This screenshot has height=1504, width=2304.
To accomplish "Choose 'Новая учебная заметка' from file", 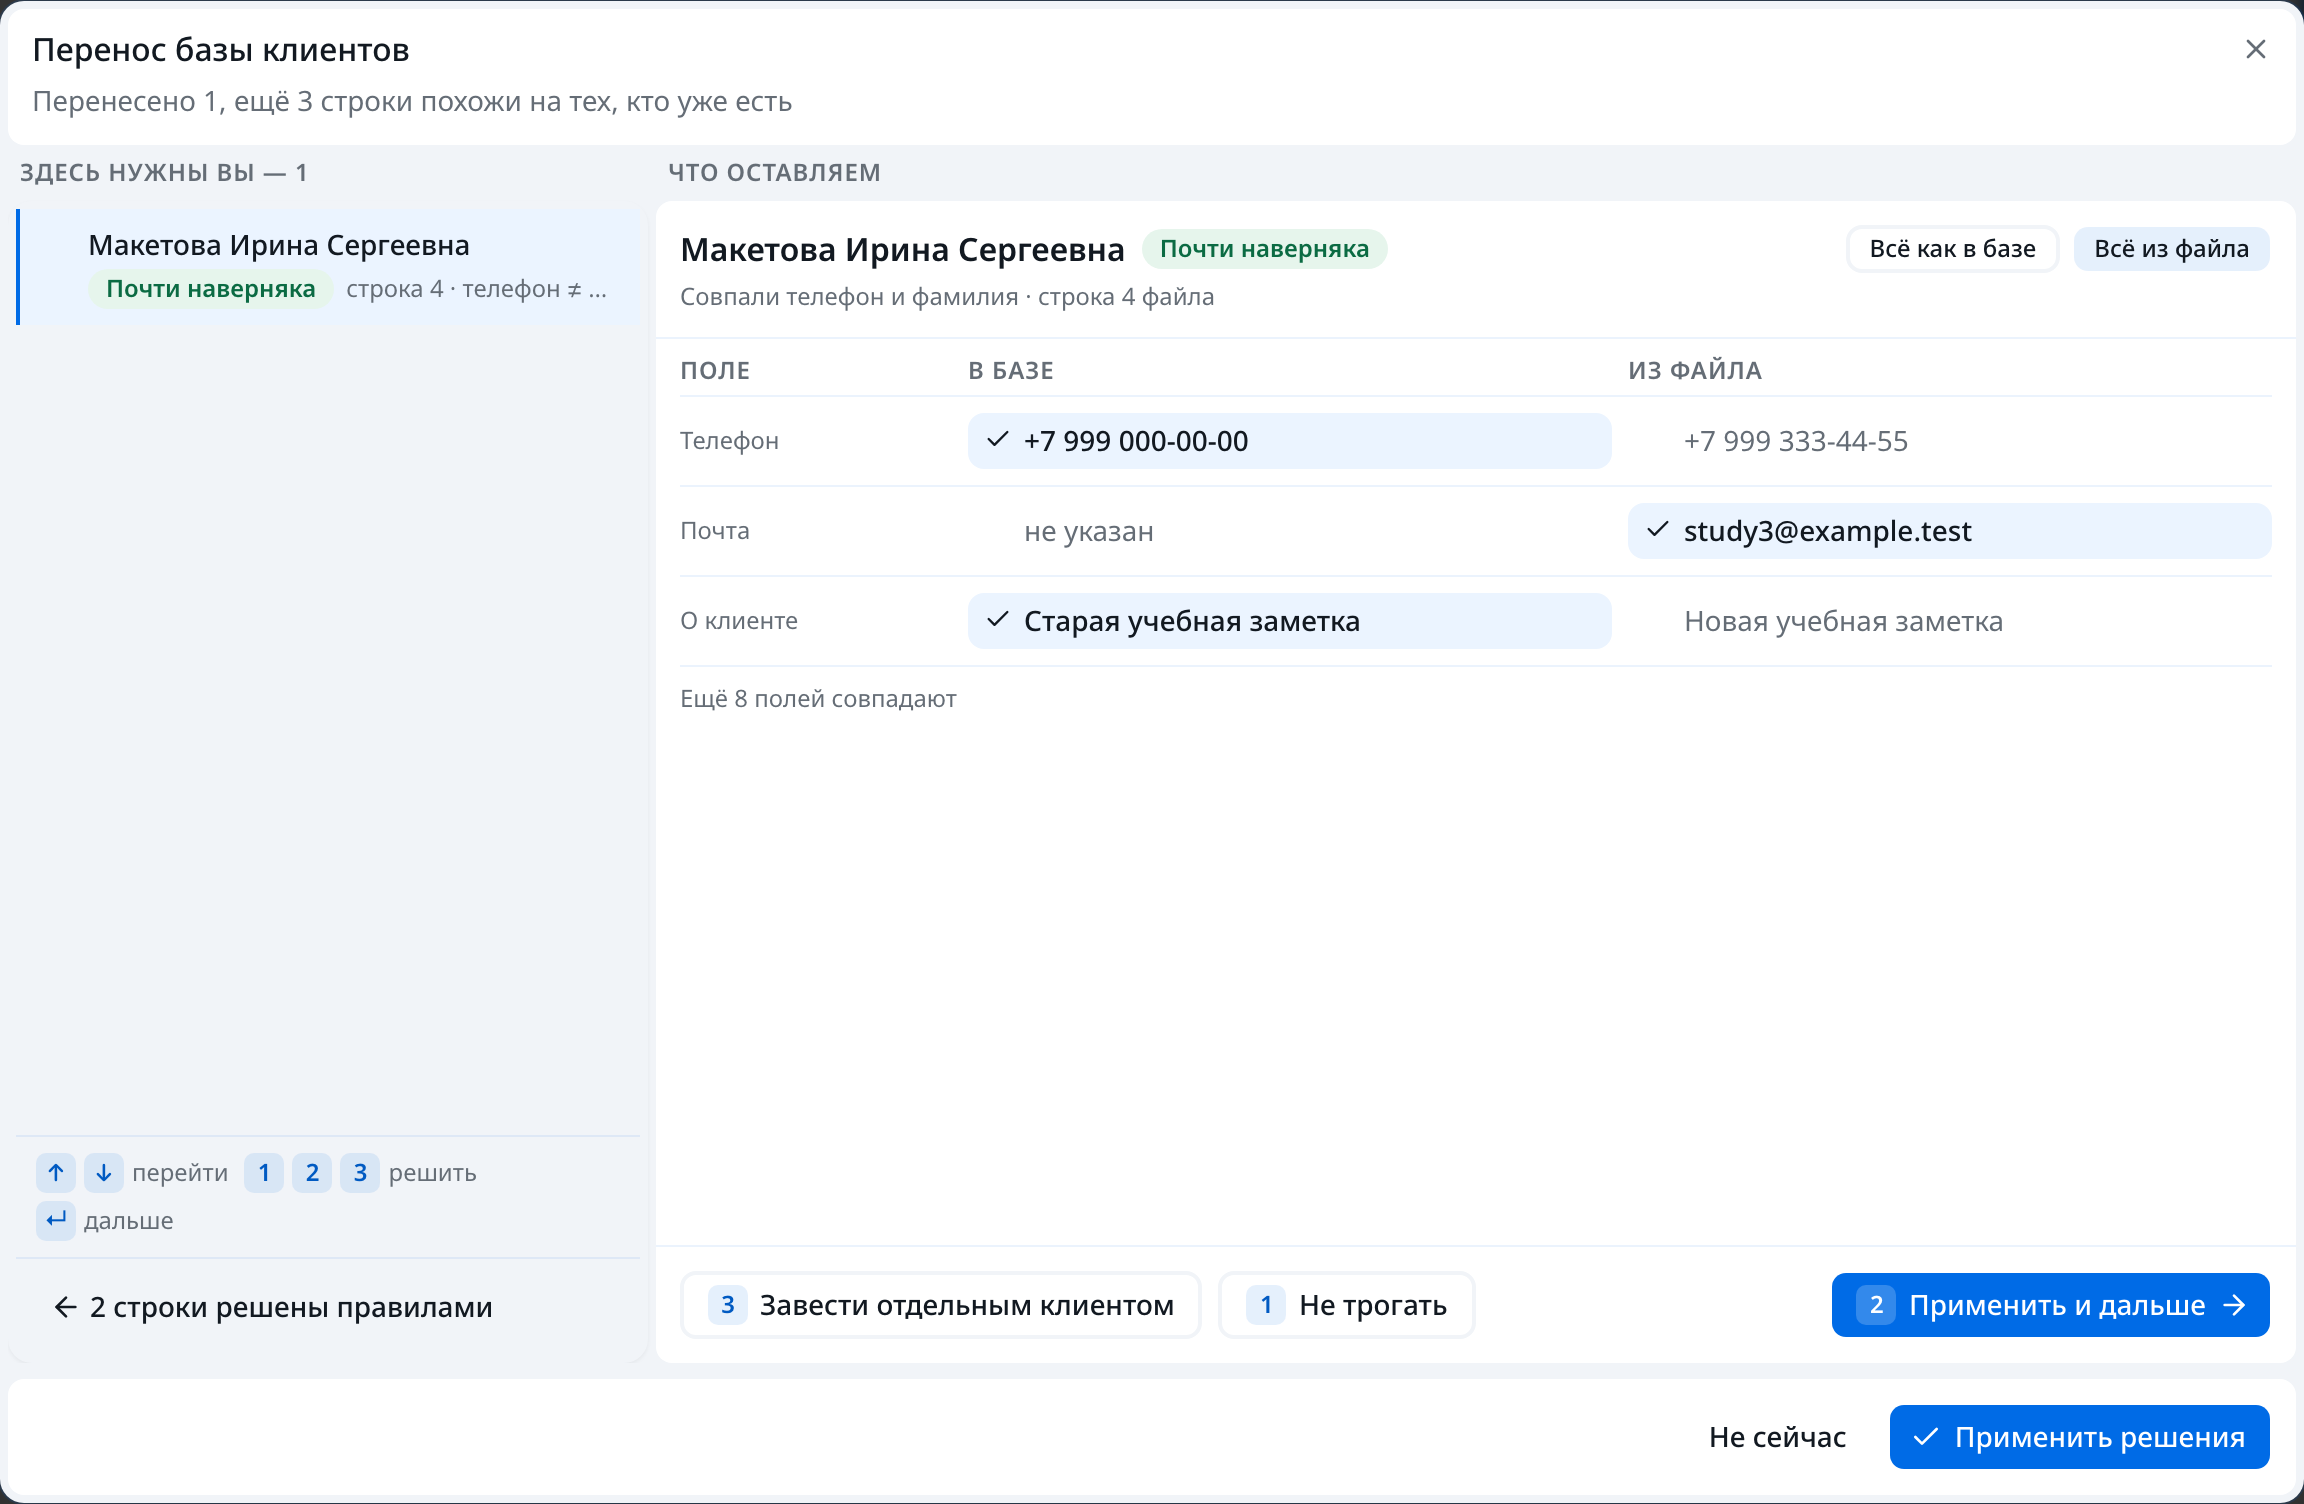I will pyautogui.click(x=1949, y=621).
